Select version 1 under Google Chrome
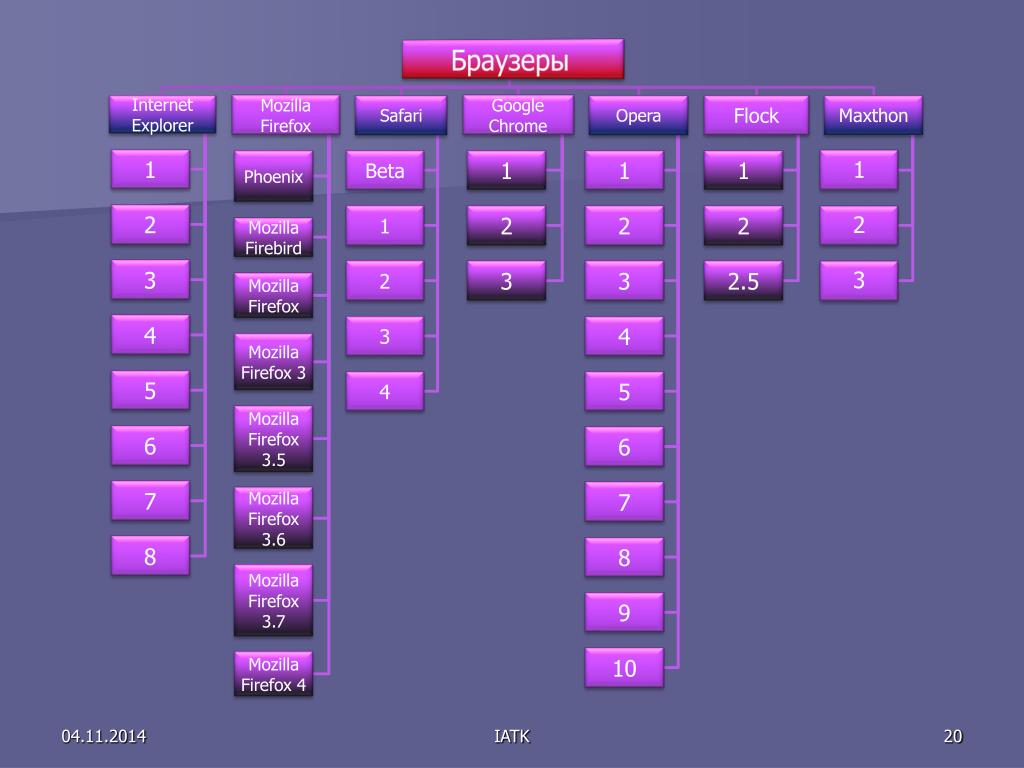Screen dimensions: 1024x768 506,171
